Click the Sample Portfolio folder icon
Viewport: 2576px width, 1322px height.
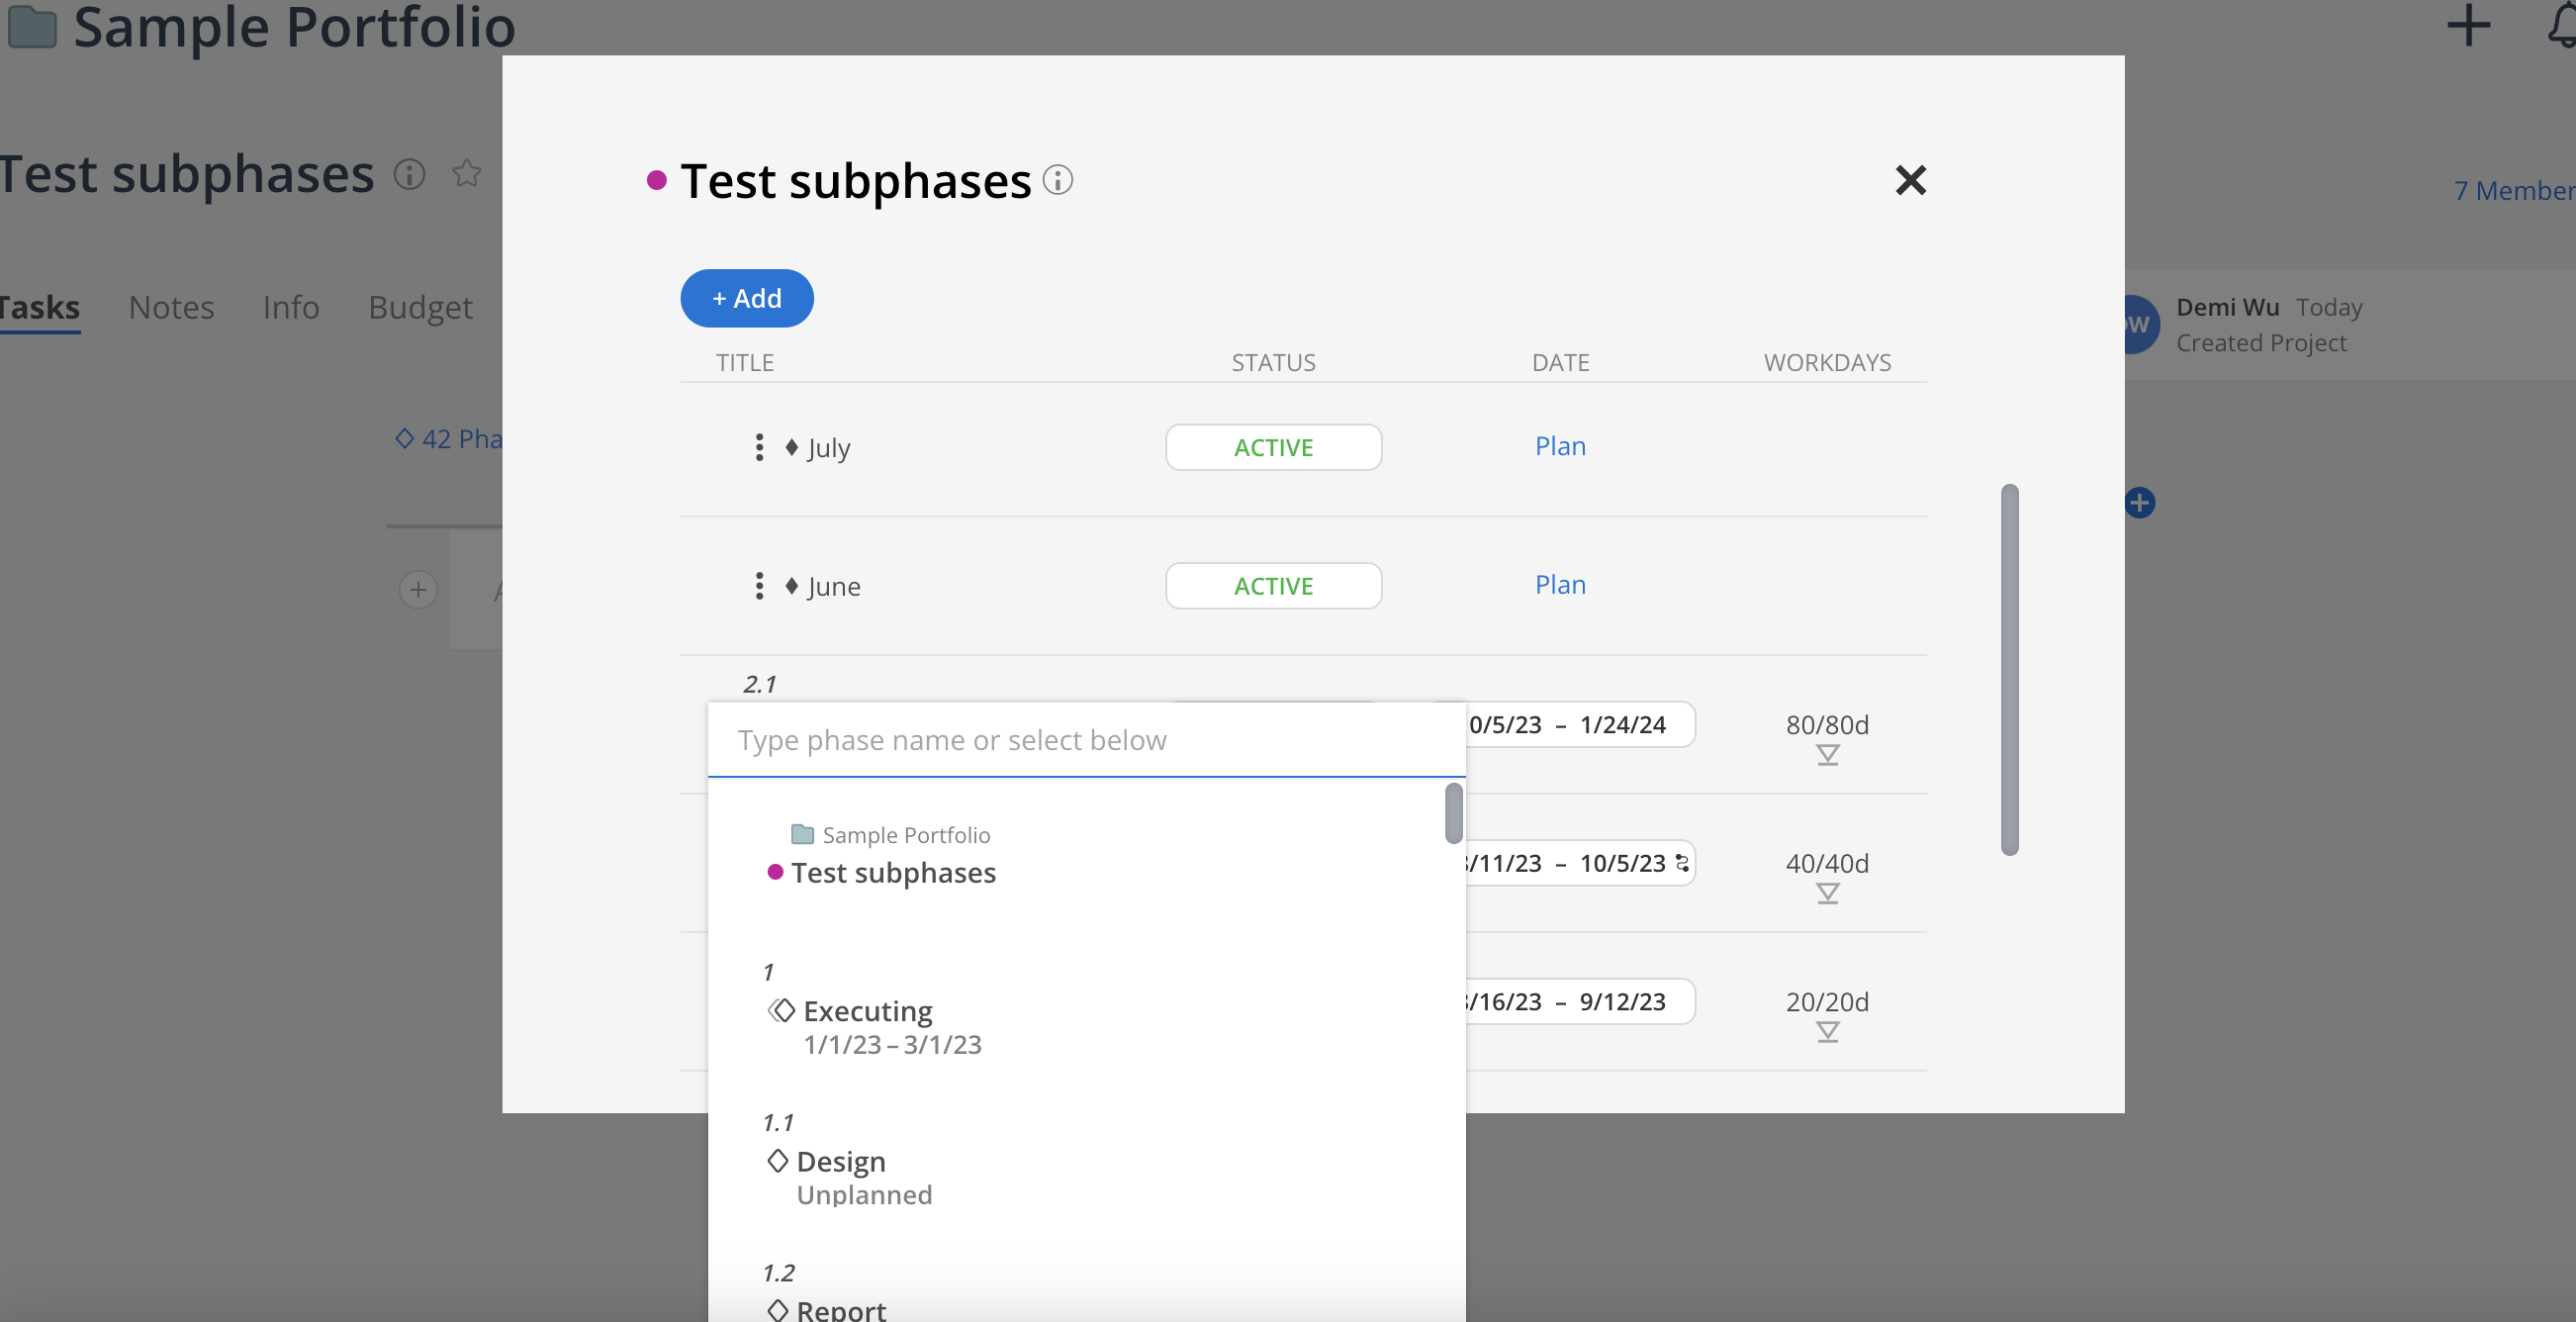32,27
